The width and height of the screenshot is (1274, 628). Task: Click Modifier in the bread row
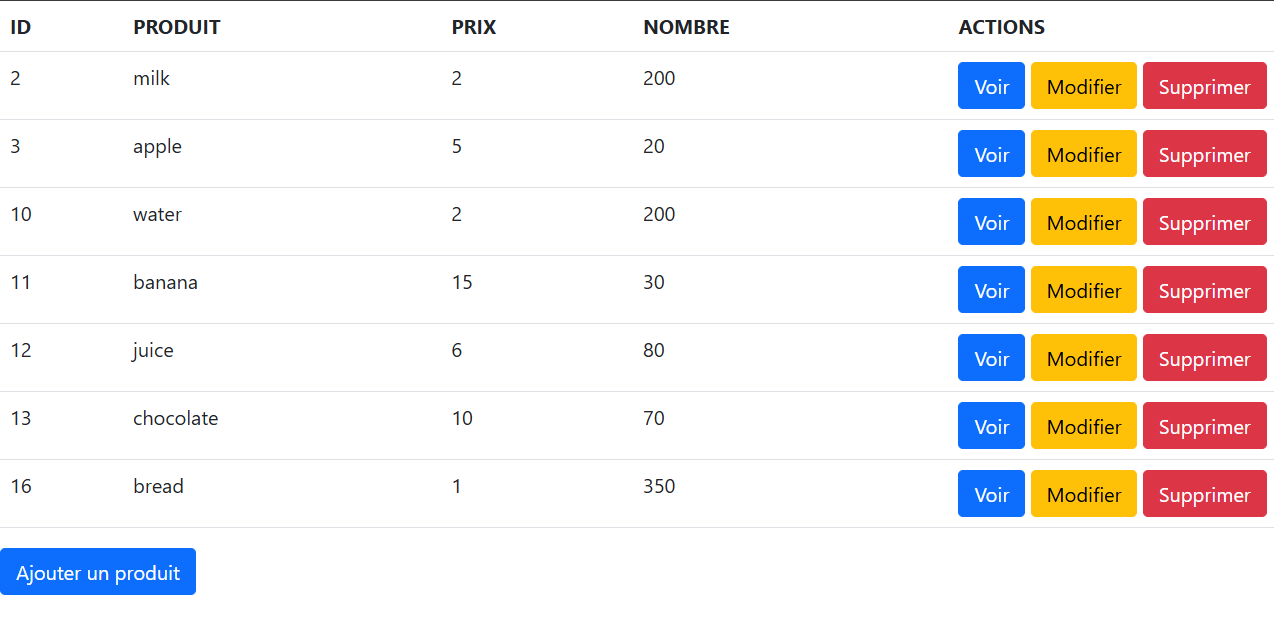pyautogui.click(x=1083, y=494)
